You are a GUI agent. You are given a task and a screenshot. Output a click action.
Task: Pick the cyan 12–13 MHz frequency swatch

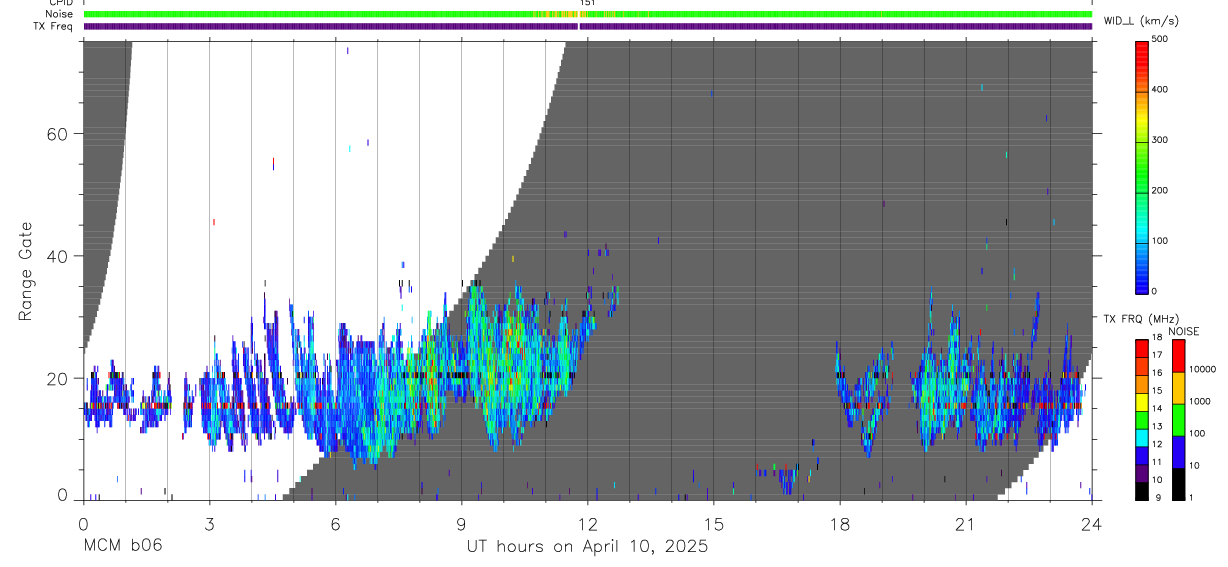coord(1143,438)
